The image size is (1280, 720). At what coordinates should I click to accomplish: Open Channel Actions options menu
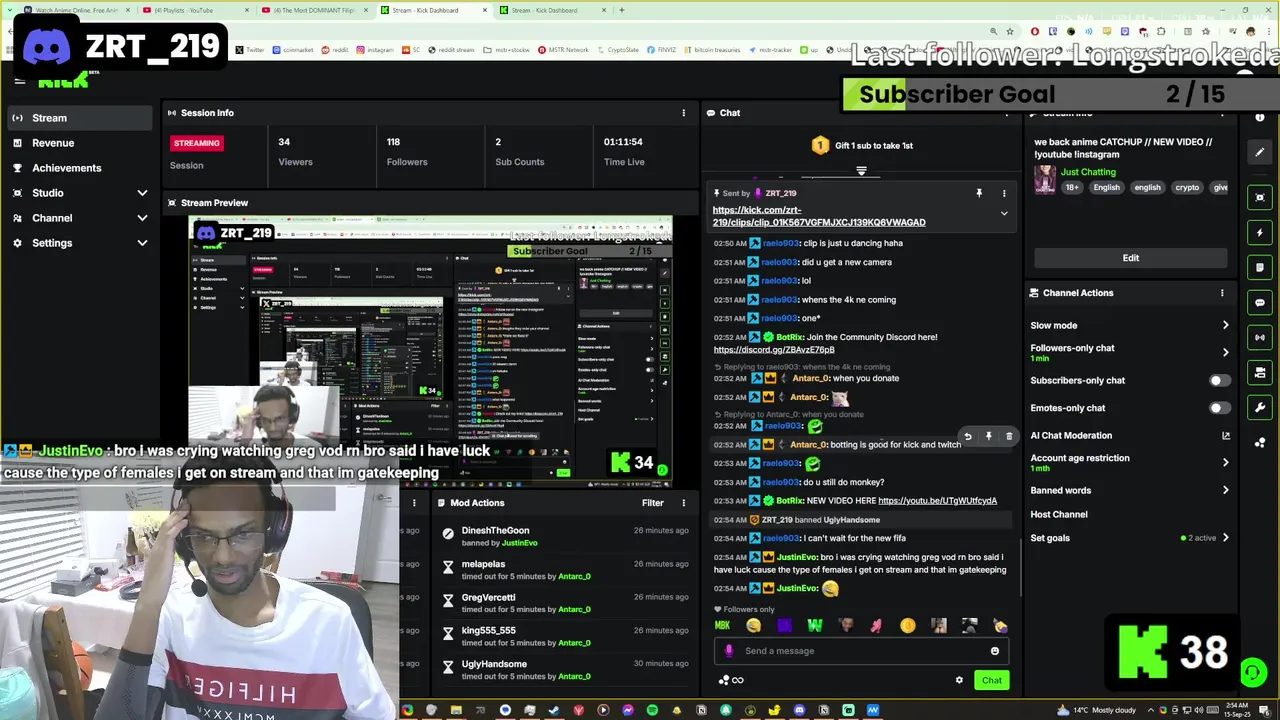point(1222,293)
